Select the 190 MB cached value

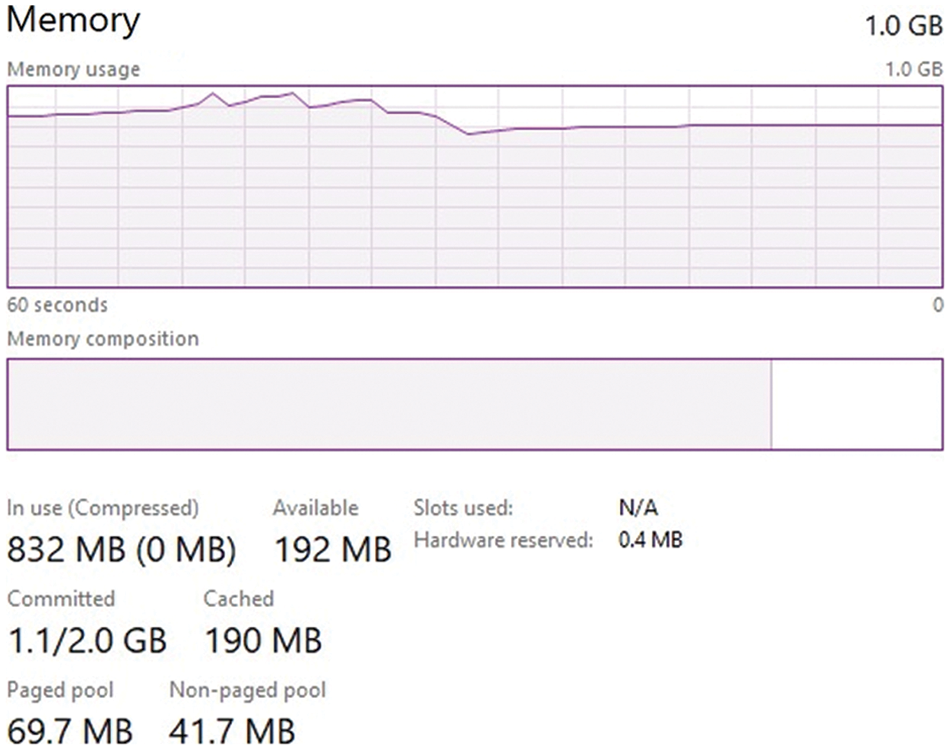click(x=263, y=639)
